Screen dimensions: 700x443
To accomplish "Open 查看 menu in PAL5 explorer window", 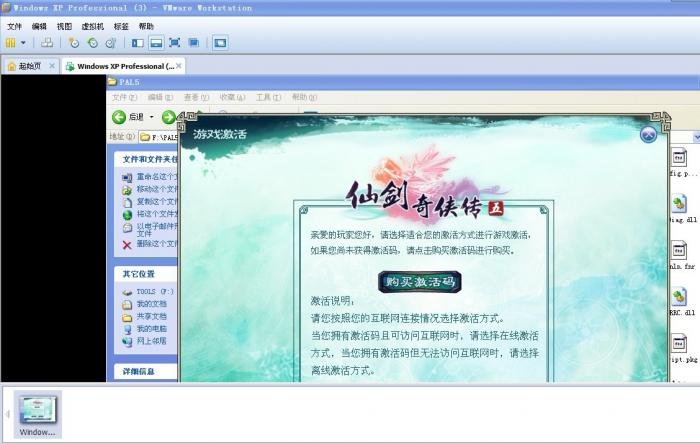I will (196, 97).
